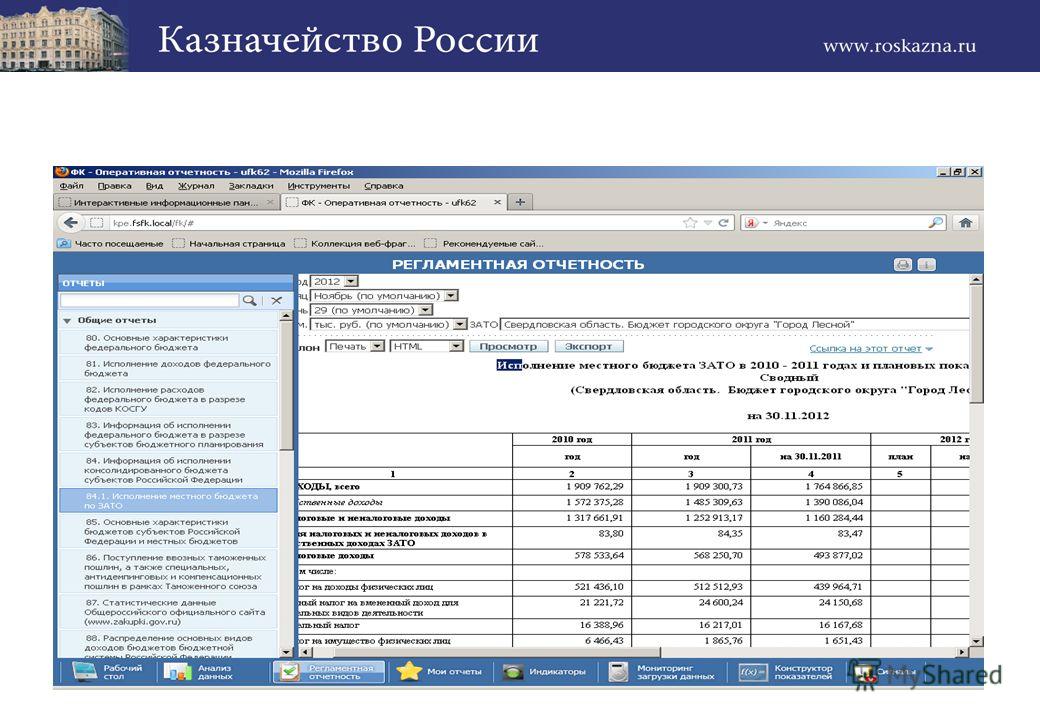Image resolution: width=1040 pixels, height=720 pixels.
Task: Open Анализ данных in the bottom bar
Action: pyautogui.click(x=198, y=672)
